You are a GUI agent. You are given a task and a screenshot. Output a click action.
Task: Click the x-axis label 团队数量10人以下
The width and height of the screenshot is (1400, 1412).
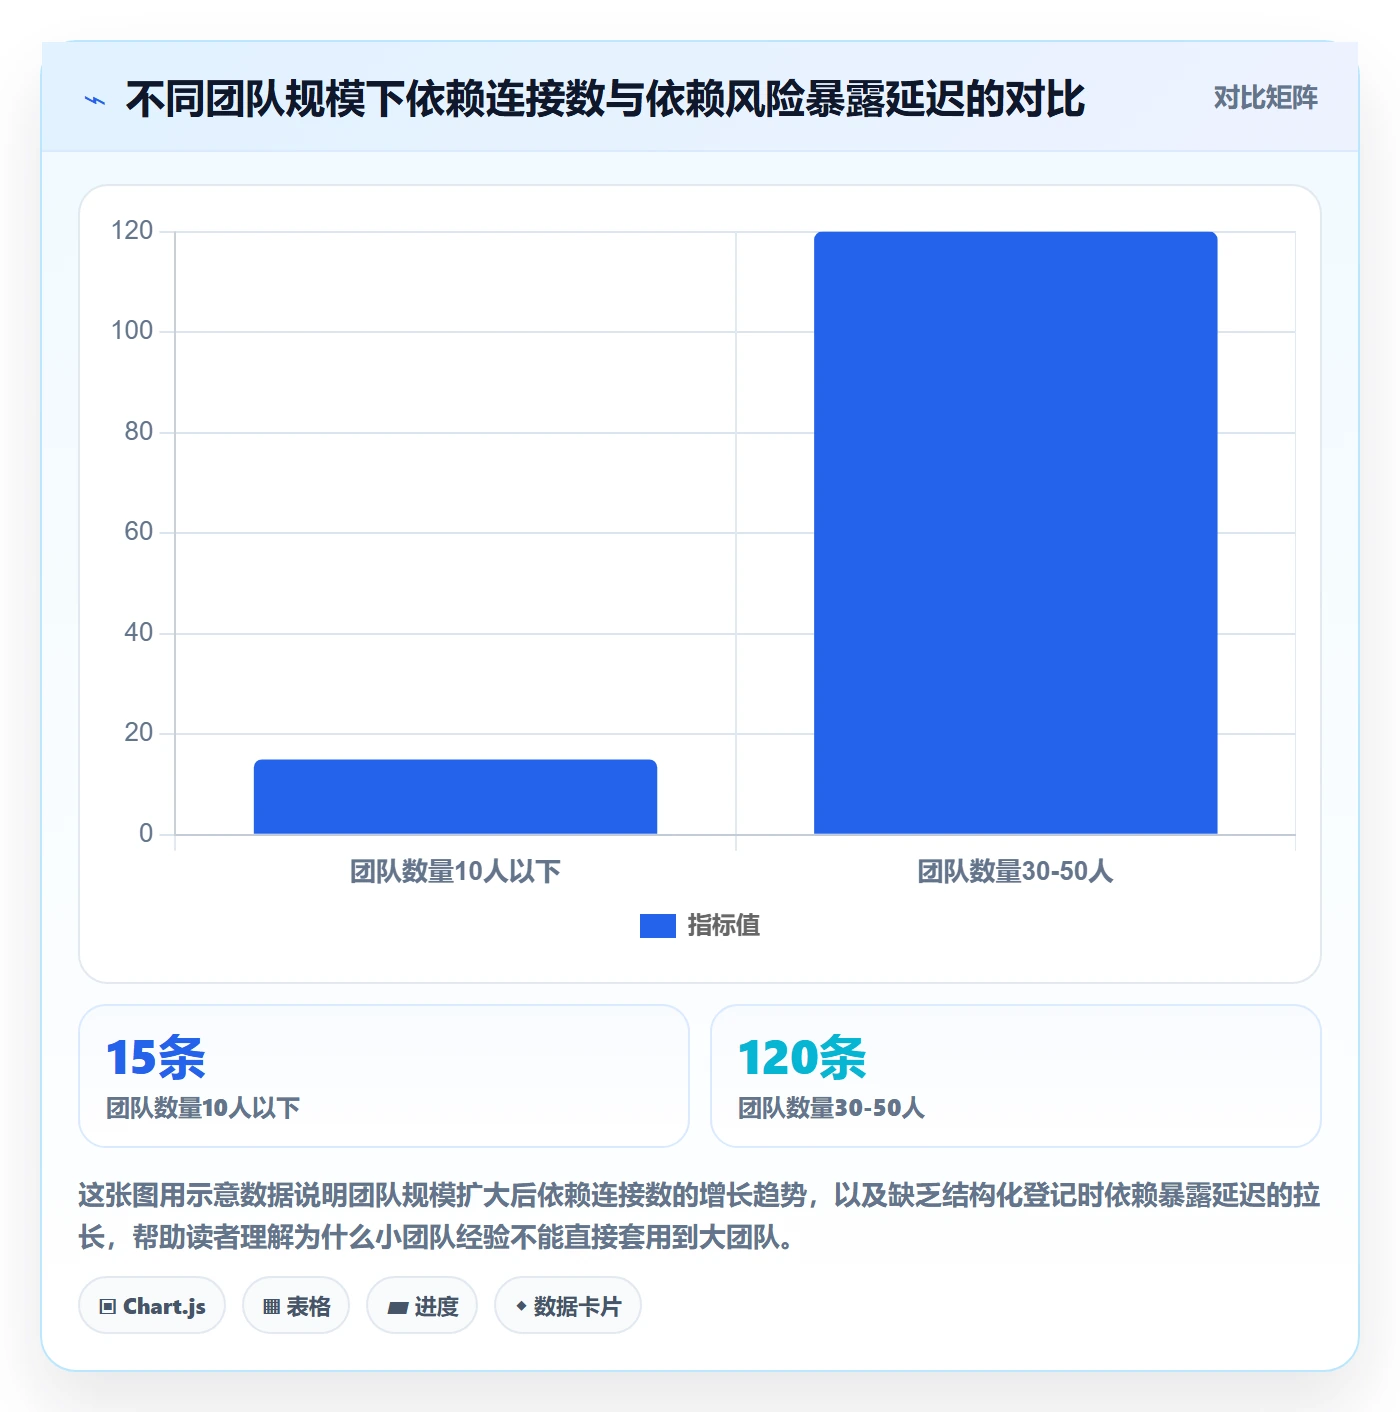455,872
